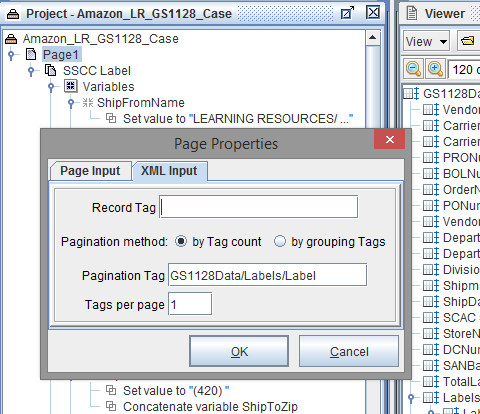The width and height of the screenshot is (480, 414).
Task: Click icon beside Set value (420)
Action: 111,390
